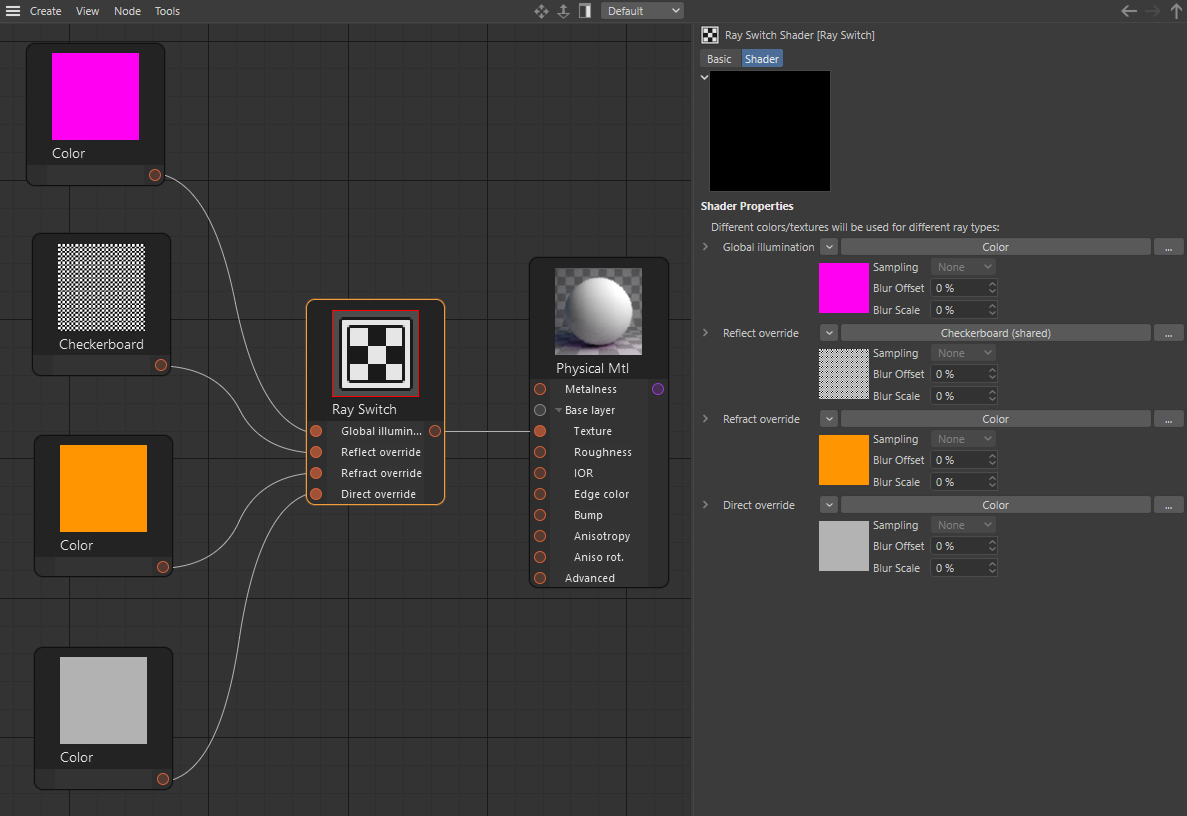Click the pan view move icon

pyautogui.click(x=541, y=11)
